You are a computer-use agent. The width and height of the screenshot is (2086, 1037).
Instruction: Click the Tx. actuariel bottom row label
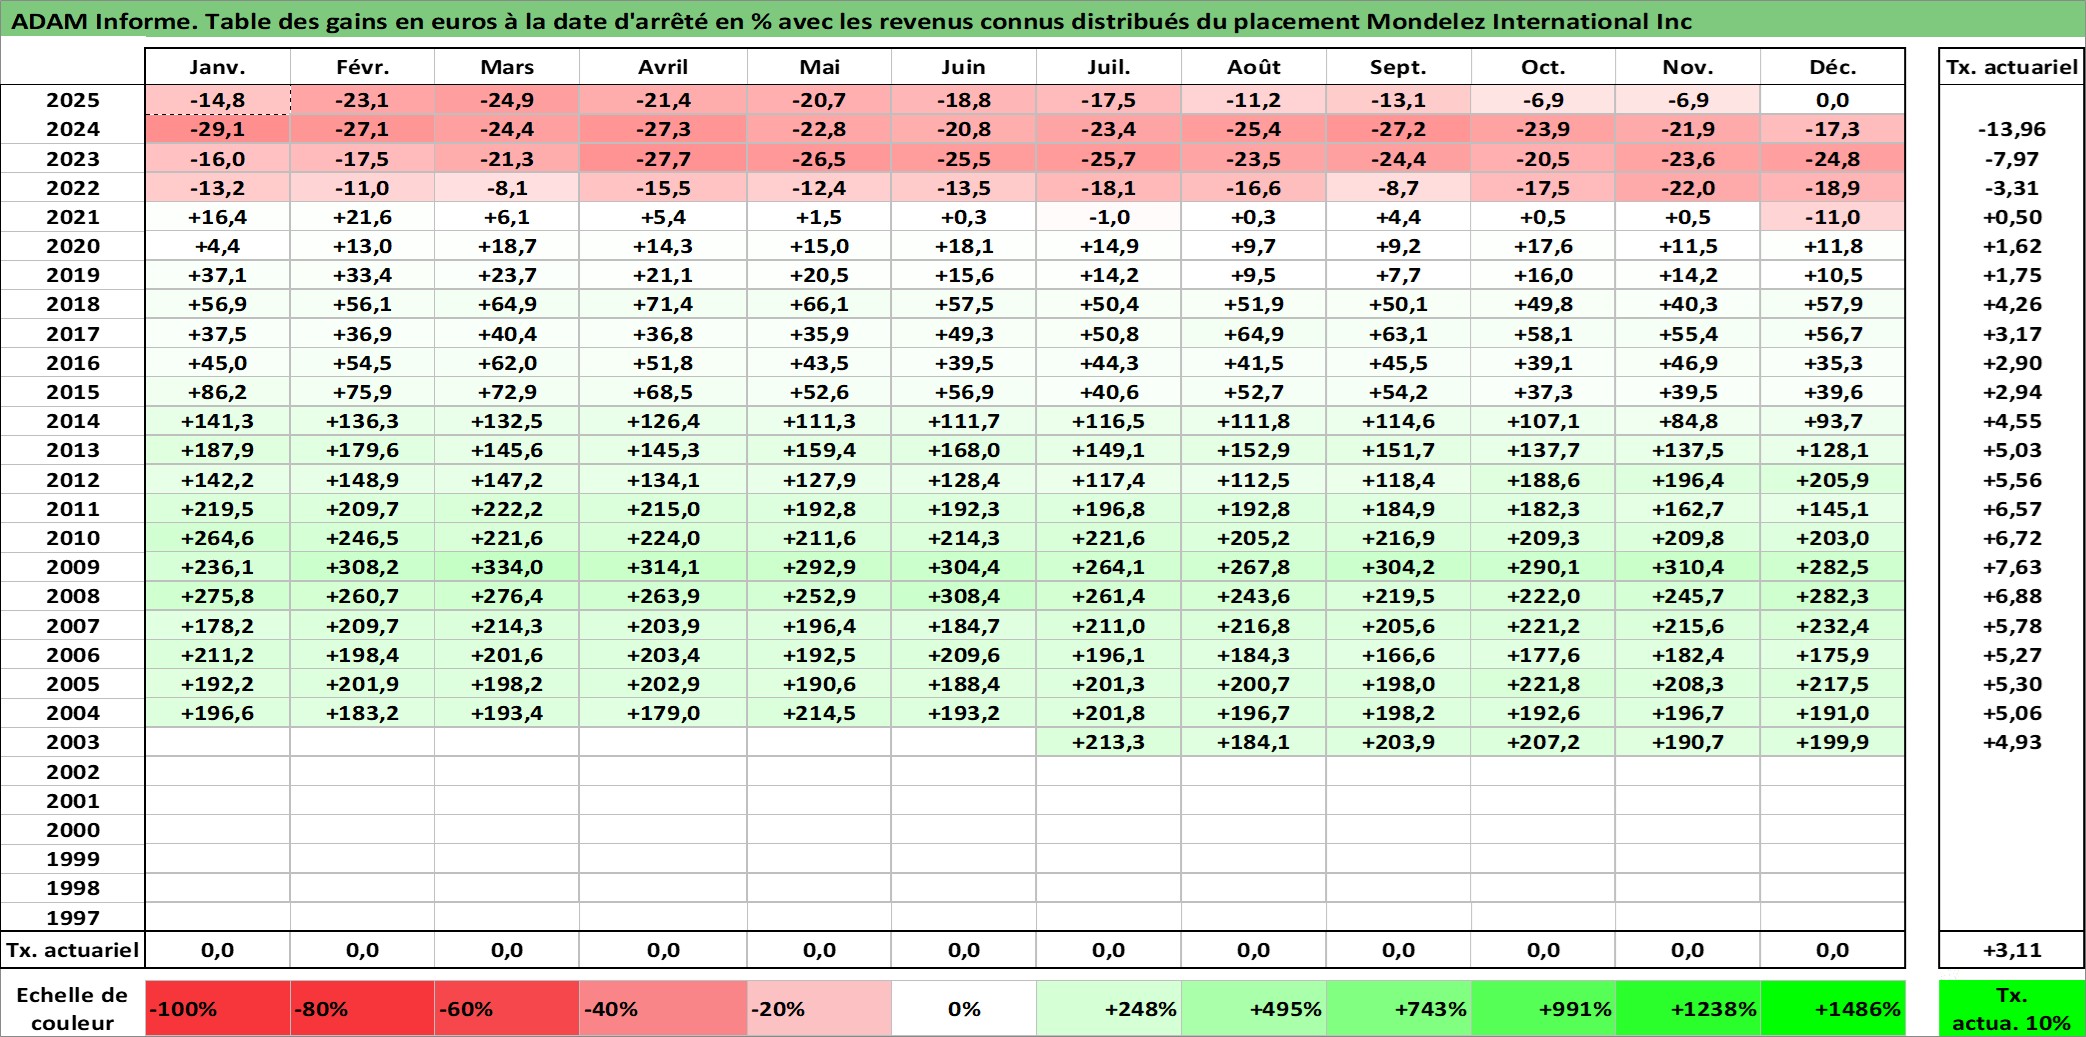point(73,950)
